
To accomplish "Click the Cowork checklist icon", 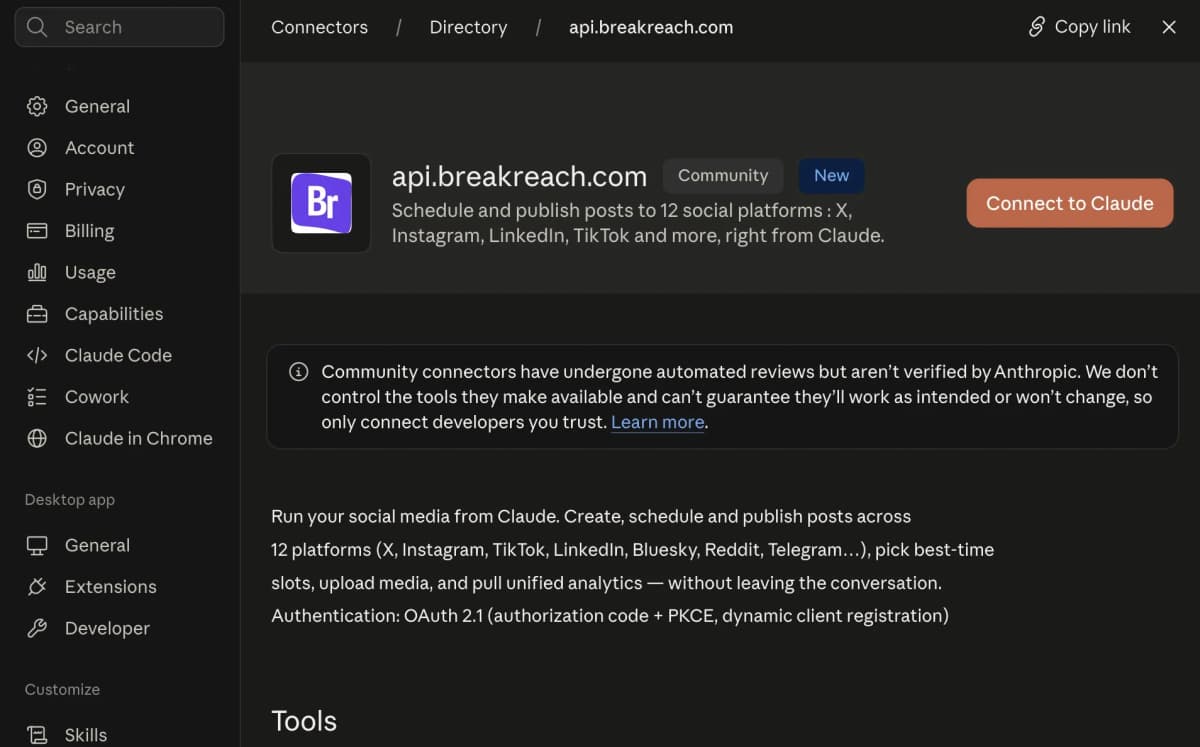I will pos(37,397).
